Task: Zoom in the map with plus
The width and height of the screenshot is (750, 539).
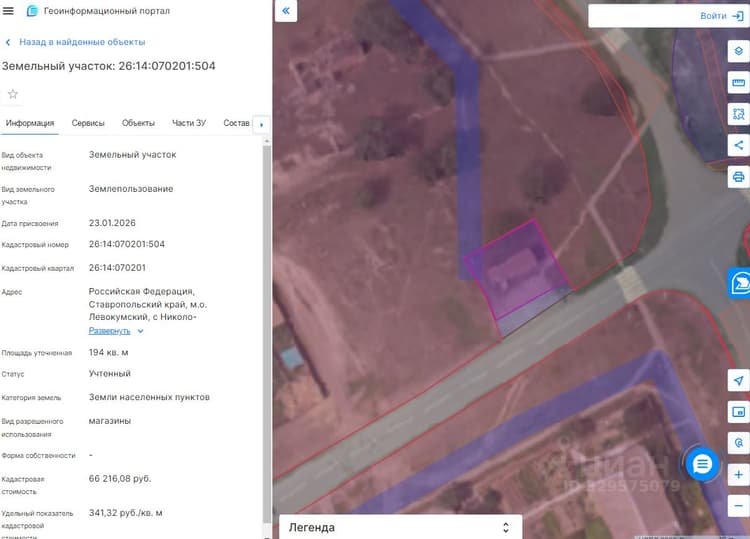Action: coord(739,474)
